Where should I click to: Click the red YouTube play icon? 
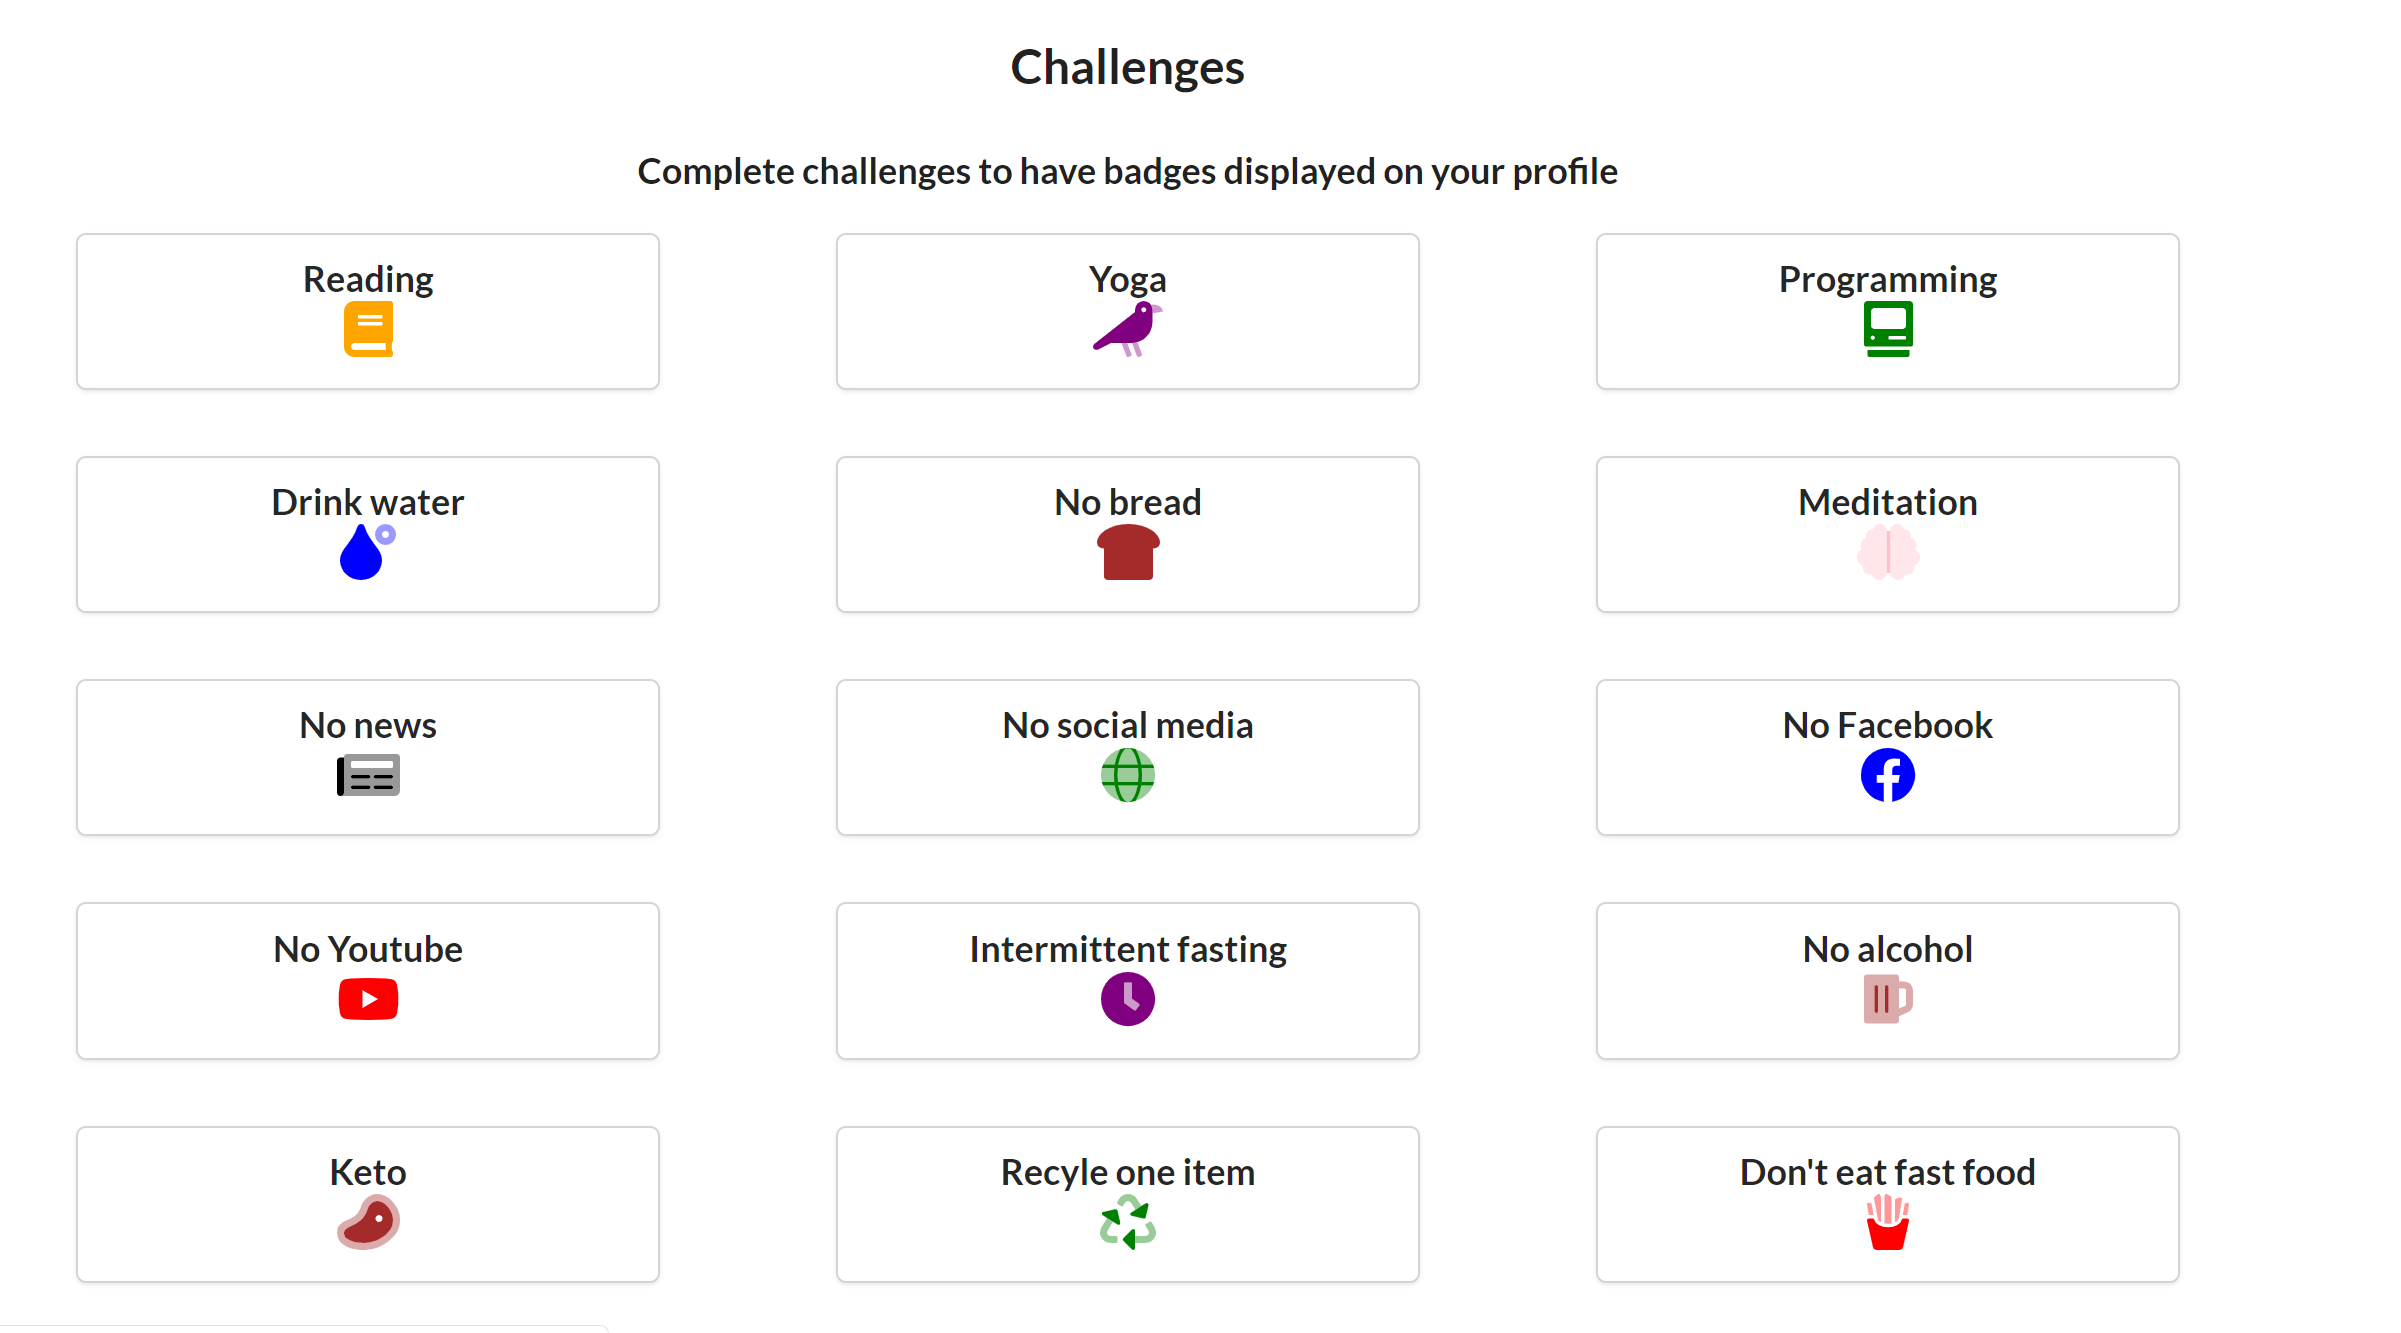[368, 999]
